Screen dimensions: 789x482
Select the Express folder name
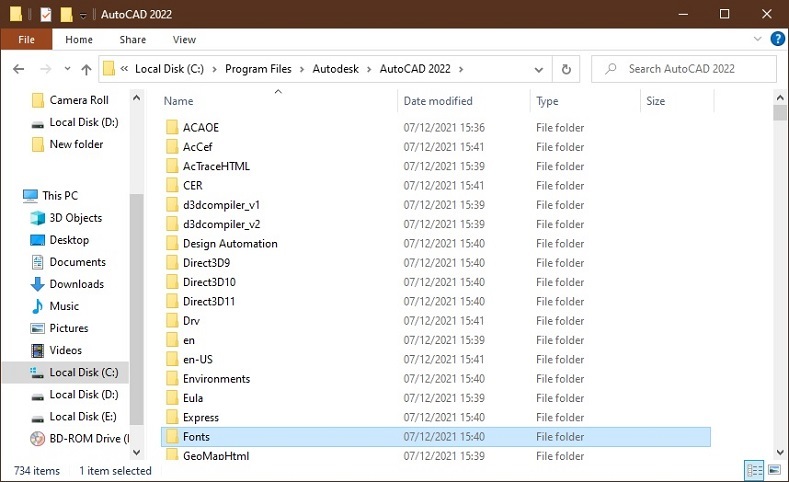pos(201,418)
